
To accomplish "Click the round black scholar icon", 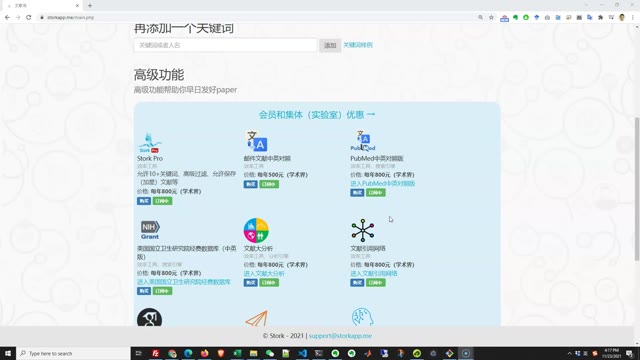I will 149,318.
